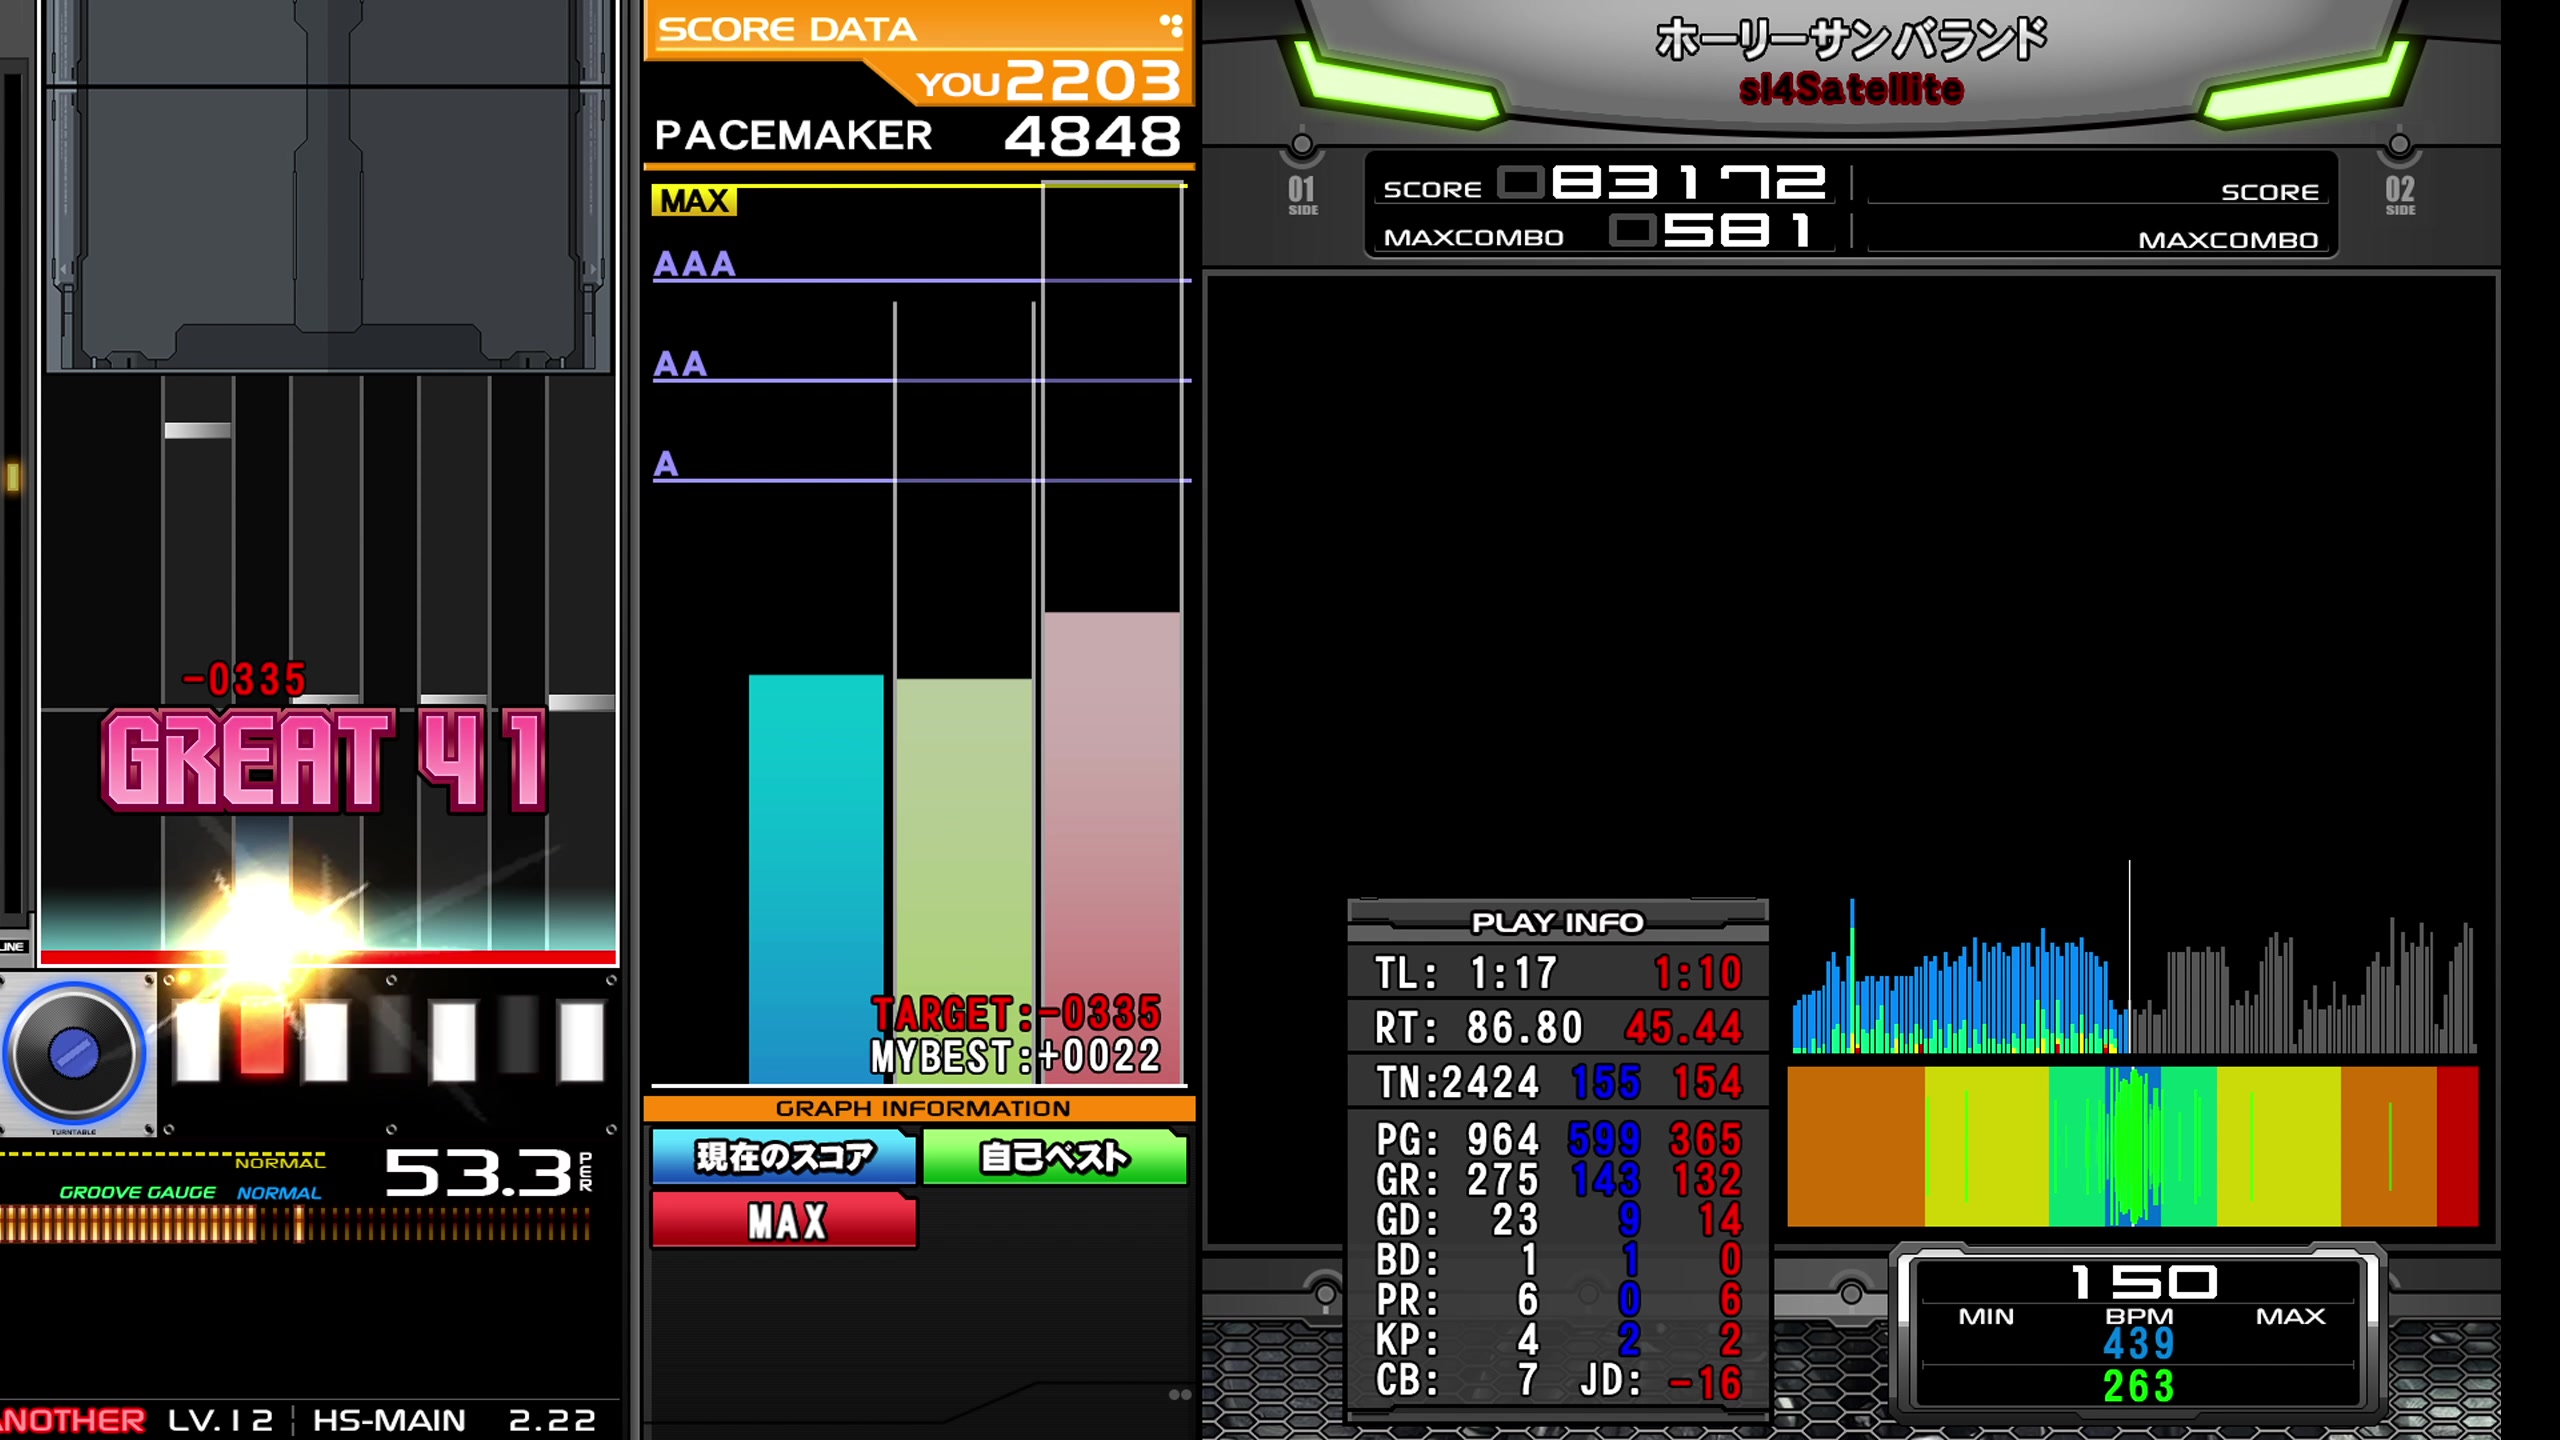Screen dimensions: 2560x1440
Task: Click the PG: 964 count row
Action: pos(1558,1139)
